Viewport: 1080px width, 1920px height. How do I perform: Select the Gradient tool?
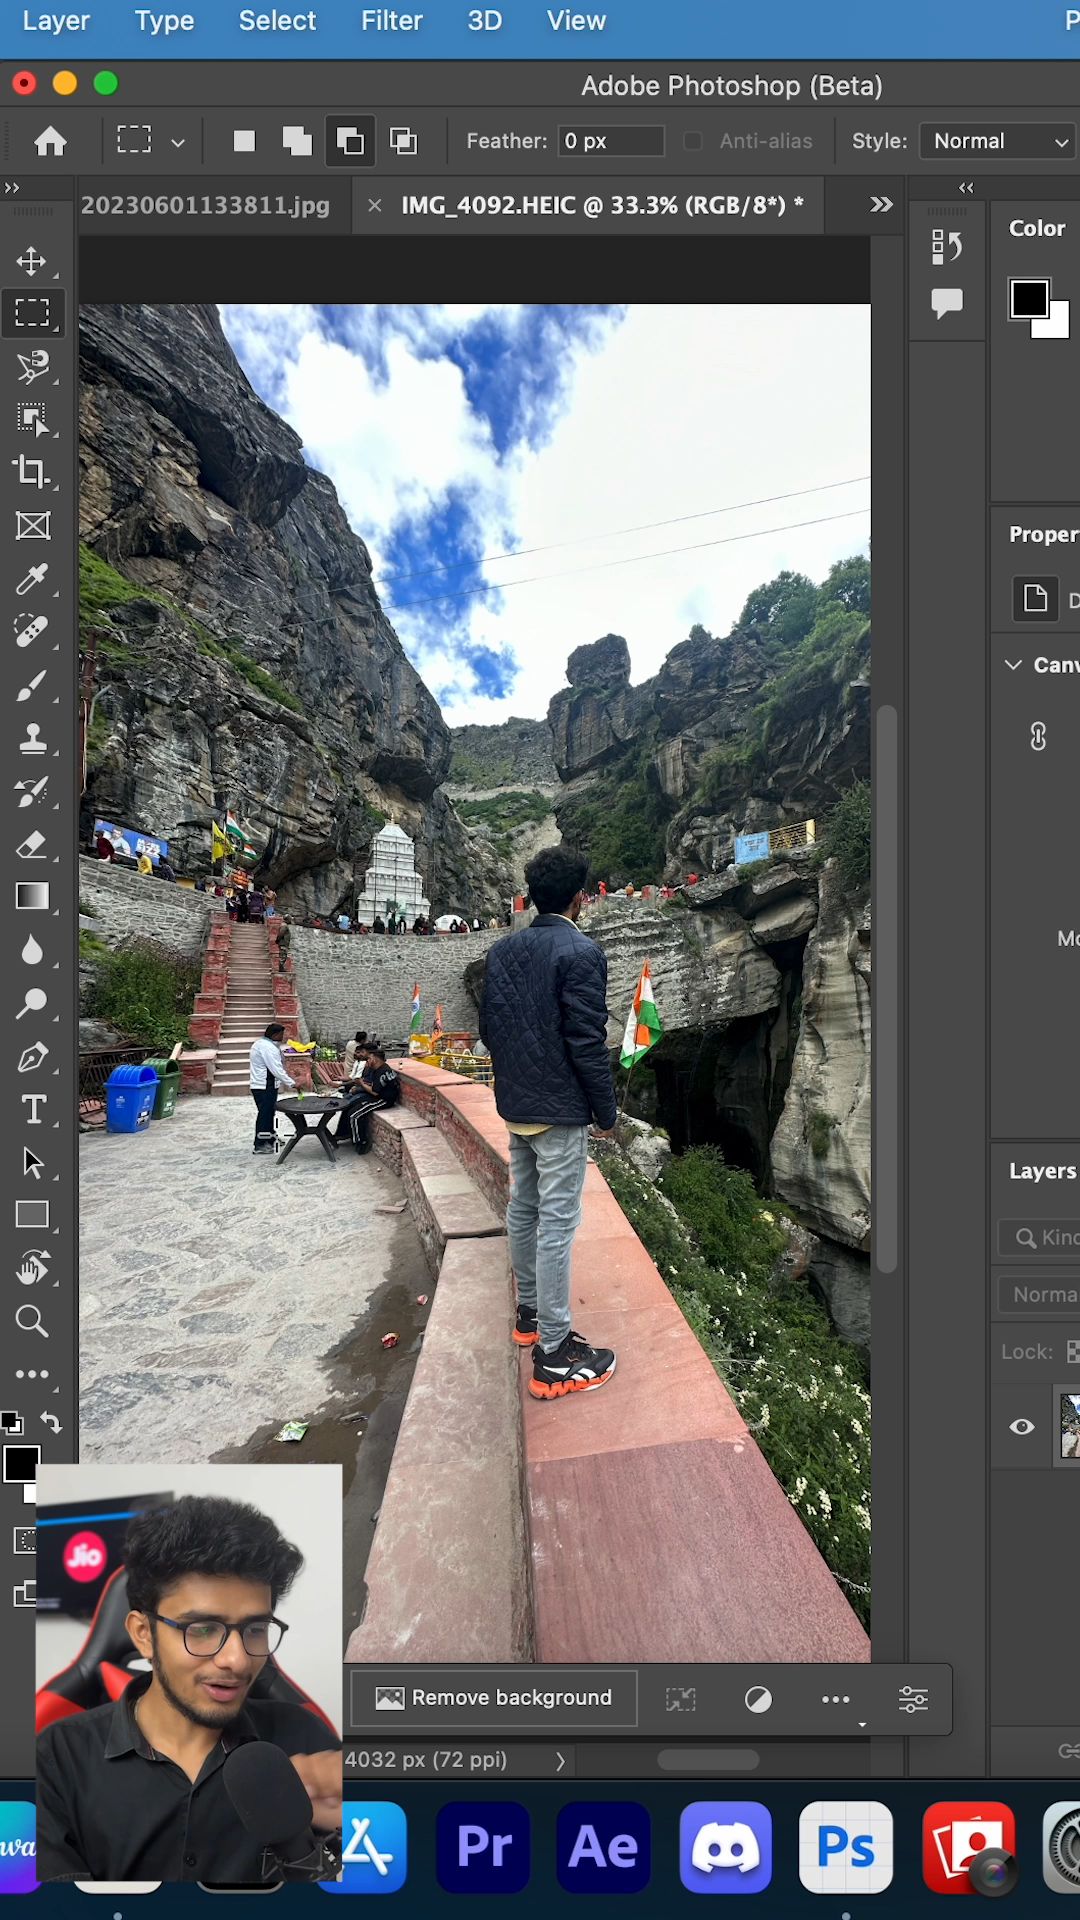click(x=32, y=896)
